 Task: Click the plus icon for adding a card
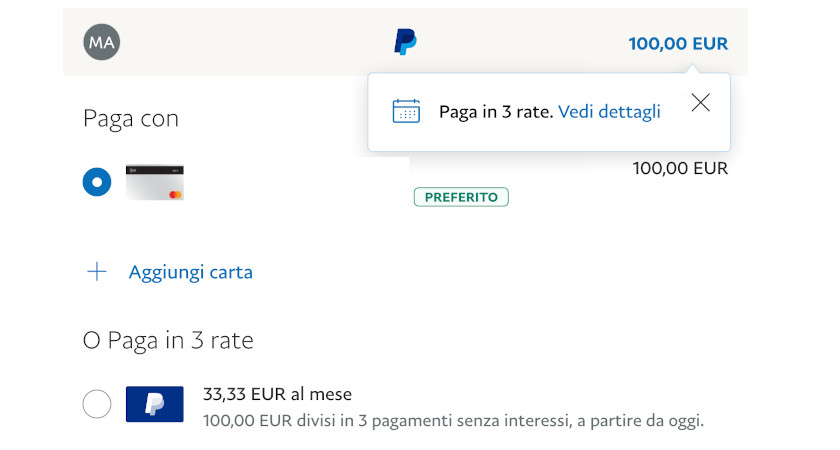click(97, 271)
